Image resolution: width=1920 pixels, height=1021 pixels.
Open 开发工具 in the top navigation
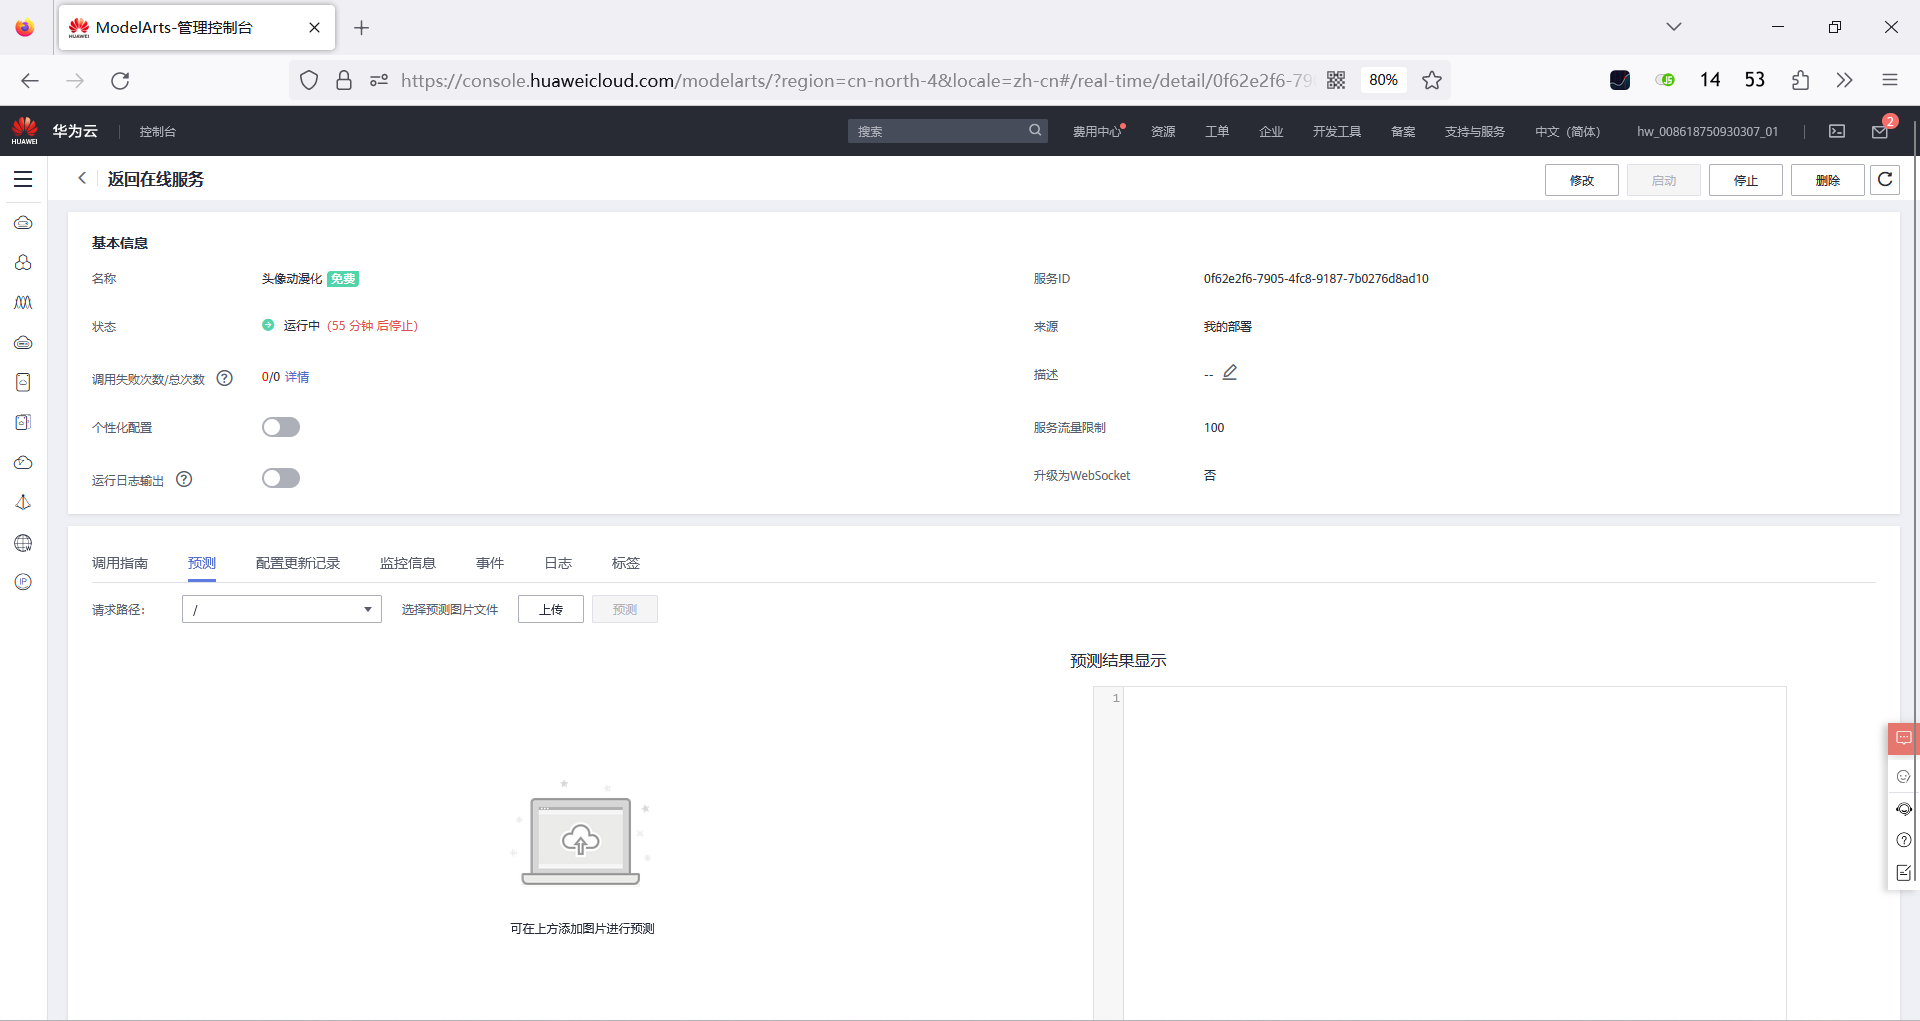pyautogui.click(x=1337, y=131)
